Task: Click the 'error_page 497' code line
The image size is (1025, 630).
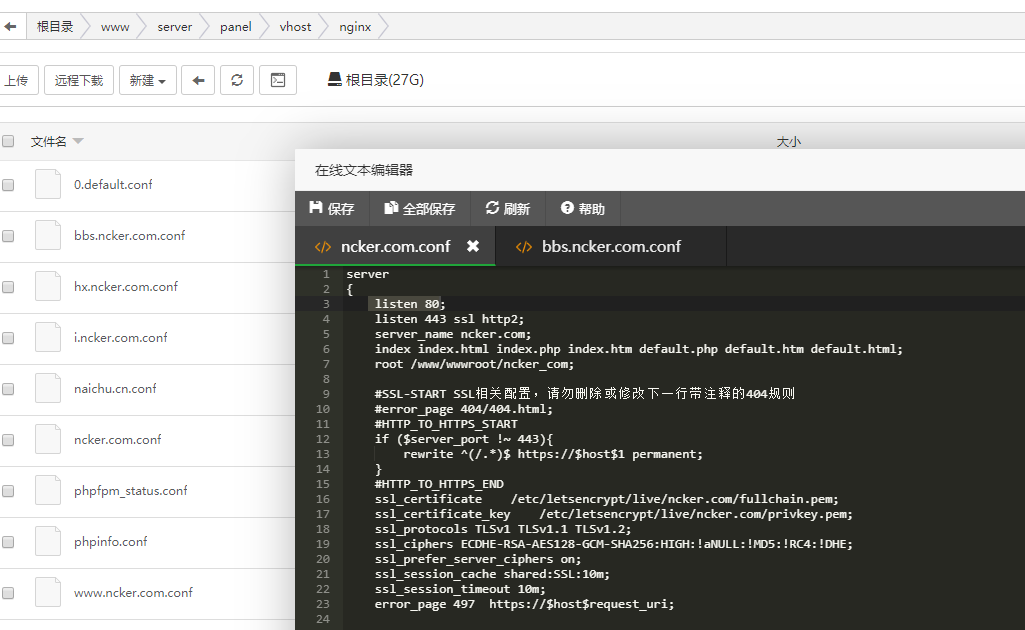Action: 524,605
